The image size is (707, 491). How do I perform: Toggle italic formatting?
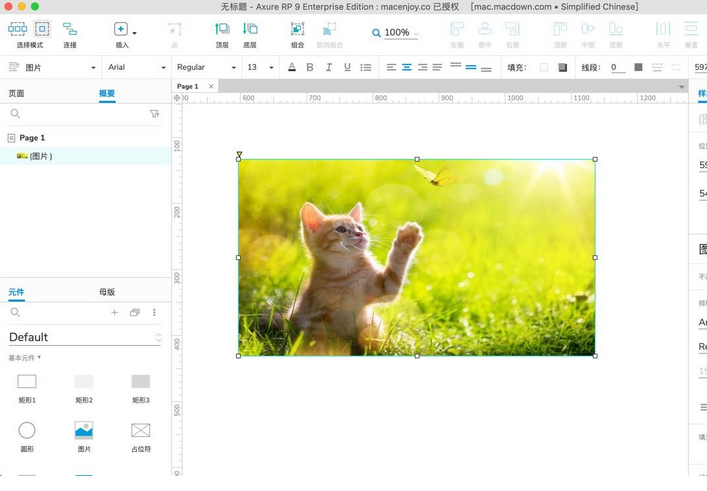click(329, 68)
